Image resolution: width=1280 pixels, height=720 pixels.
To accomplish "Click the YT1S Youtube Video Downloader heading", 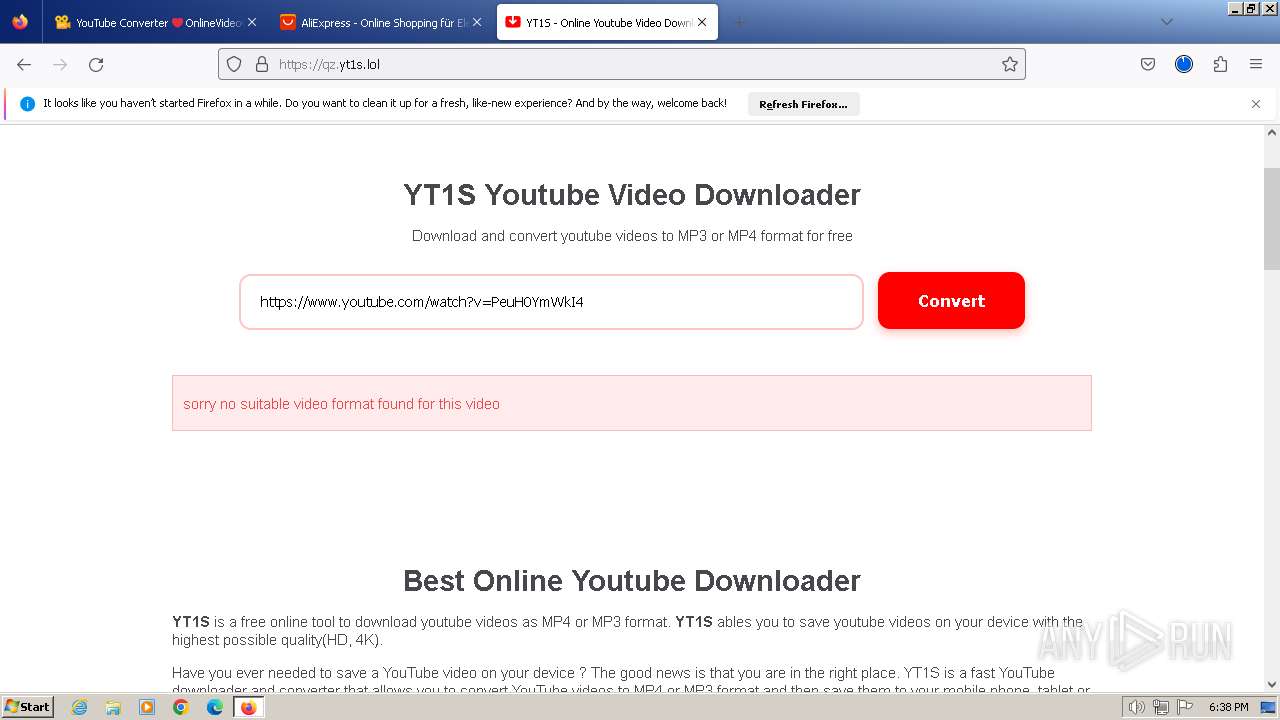I will pyautogui.click(x=632, y=195).
